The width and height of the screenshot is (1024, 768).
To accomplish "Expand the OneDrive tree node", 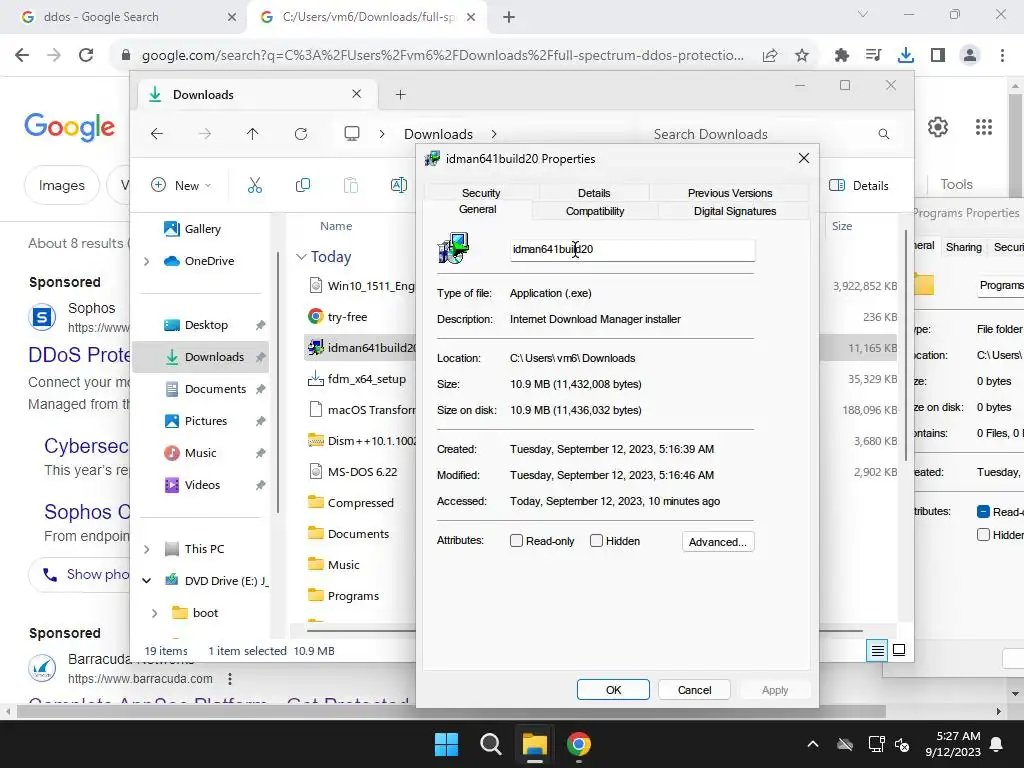I will (x=146, y=261).
